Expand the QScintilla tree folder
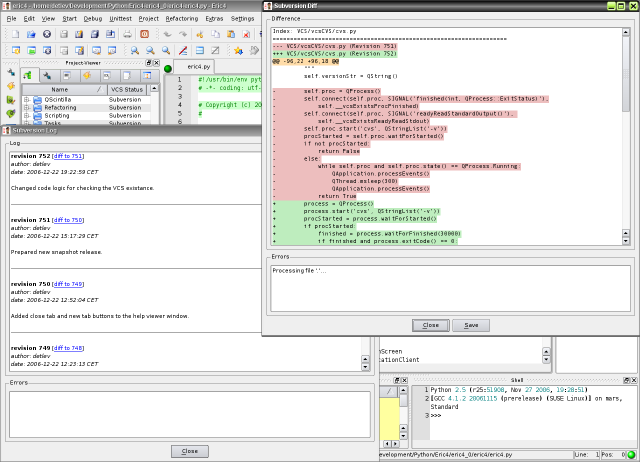The height and width of the screenshot is (462, 640). click(27, 100)
